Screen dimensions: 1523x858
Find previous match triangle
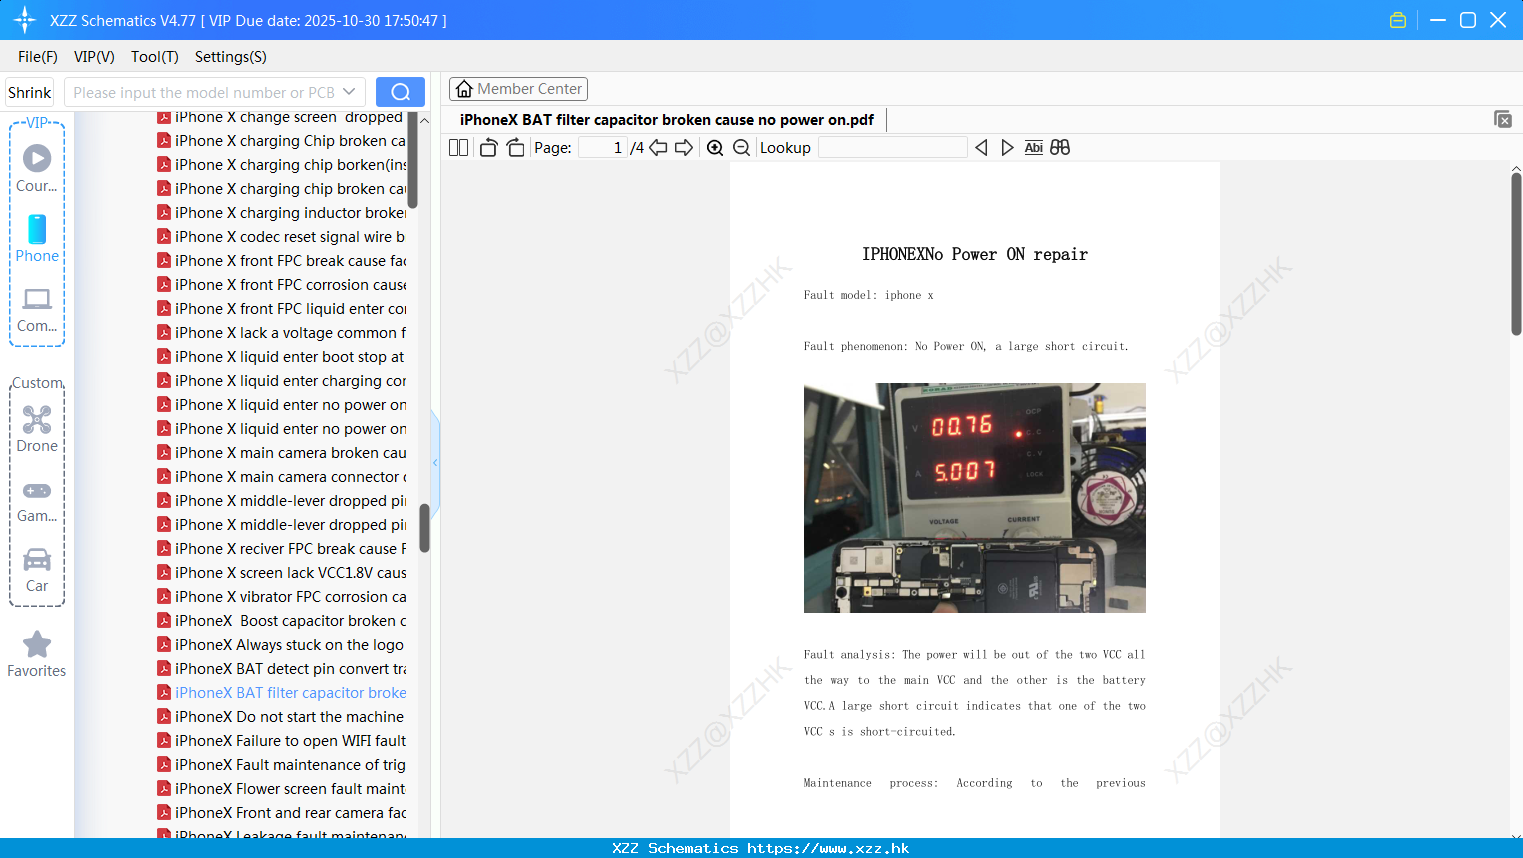[x=981, y=148]
